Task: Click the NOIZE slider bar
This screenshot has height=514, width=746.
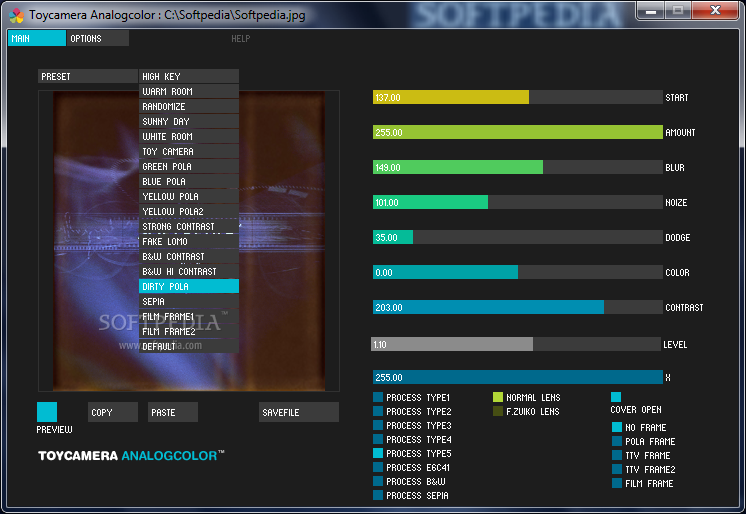Action: click(518, 202)
